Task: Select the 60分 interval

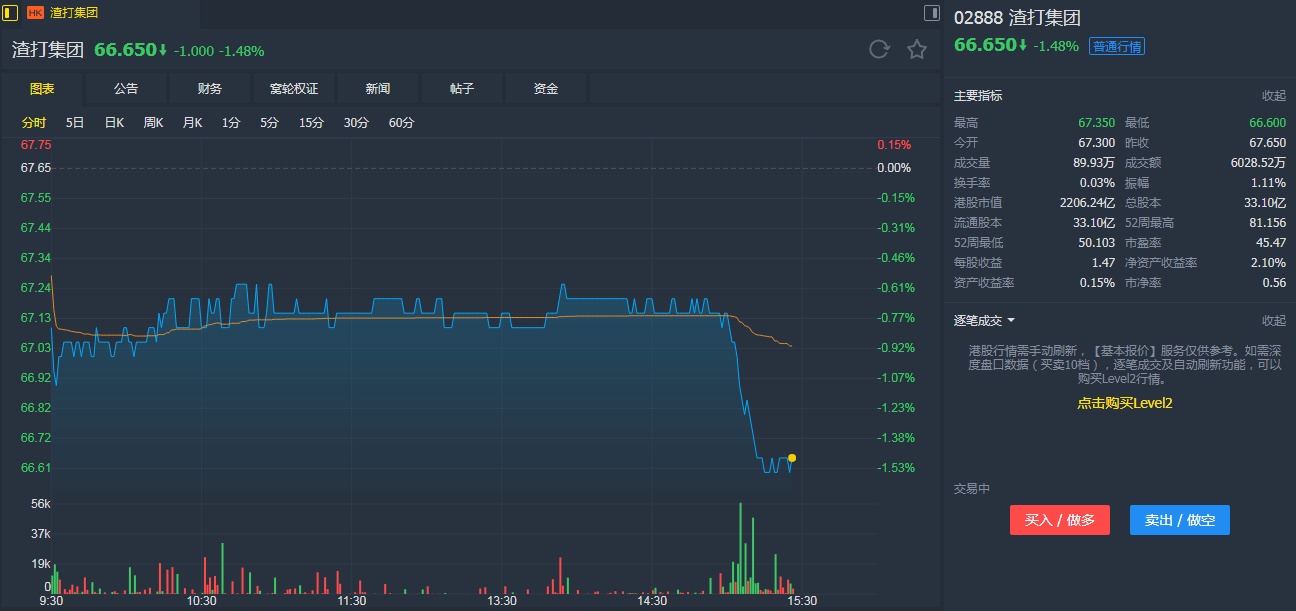Action: [401, 123]
